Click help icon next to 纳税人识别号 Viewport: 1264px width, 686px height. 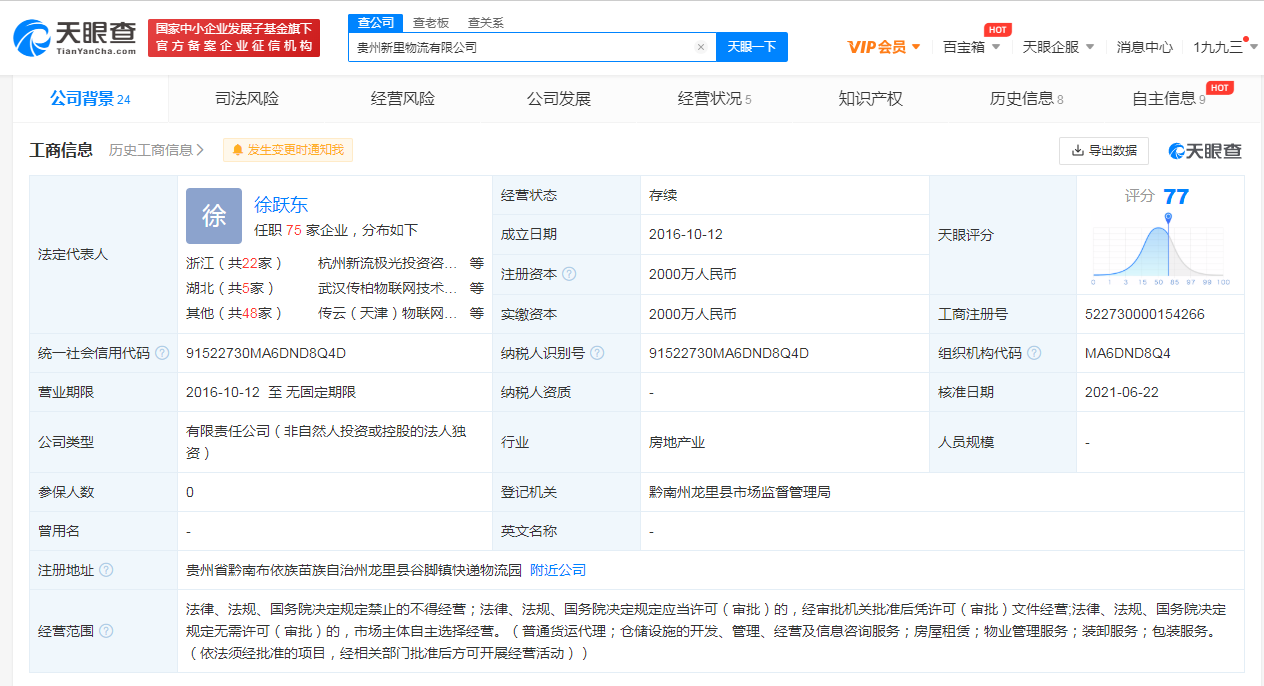pyautogui.click(x=597, y=353)
